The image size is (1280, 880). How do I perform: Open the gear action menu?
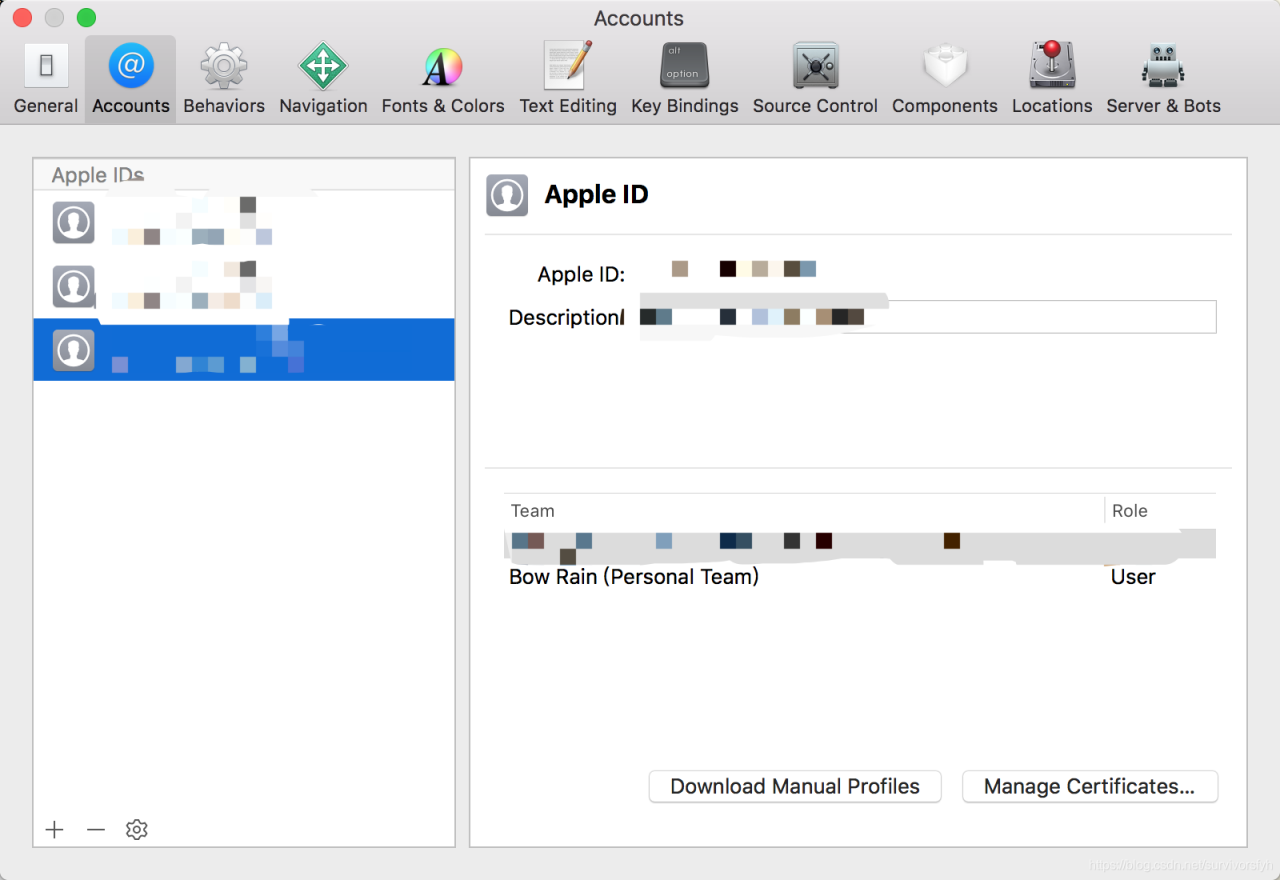[137, 829]
